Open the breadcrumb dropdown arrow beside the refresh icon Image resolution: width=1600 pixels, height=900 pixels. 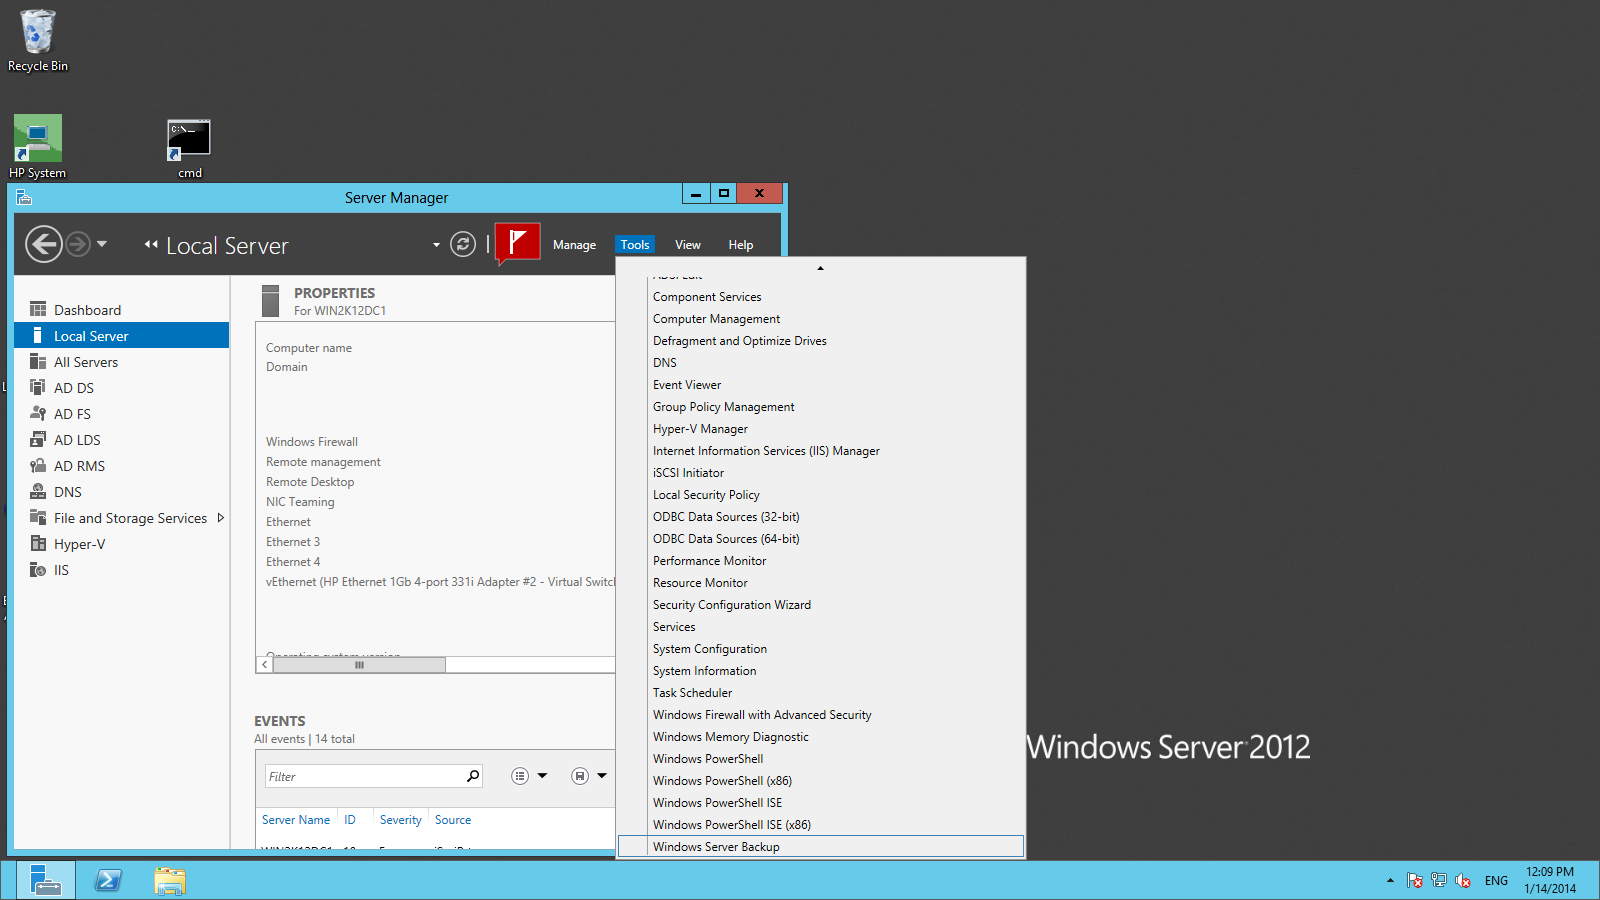(x=436, y=245)
